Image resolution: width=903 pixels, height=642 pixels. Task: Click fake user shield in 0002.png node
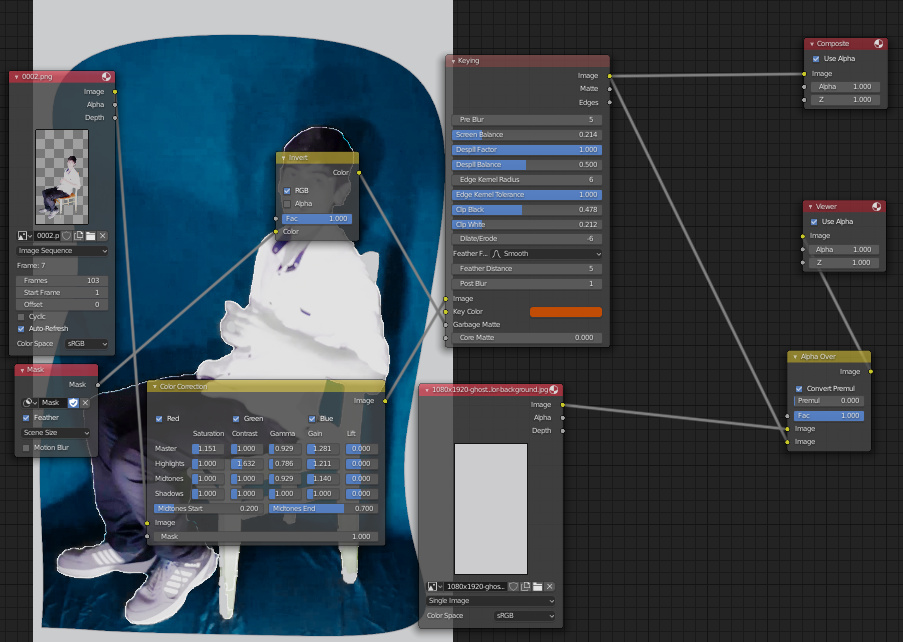click(x=67, y=236)
